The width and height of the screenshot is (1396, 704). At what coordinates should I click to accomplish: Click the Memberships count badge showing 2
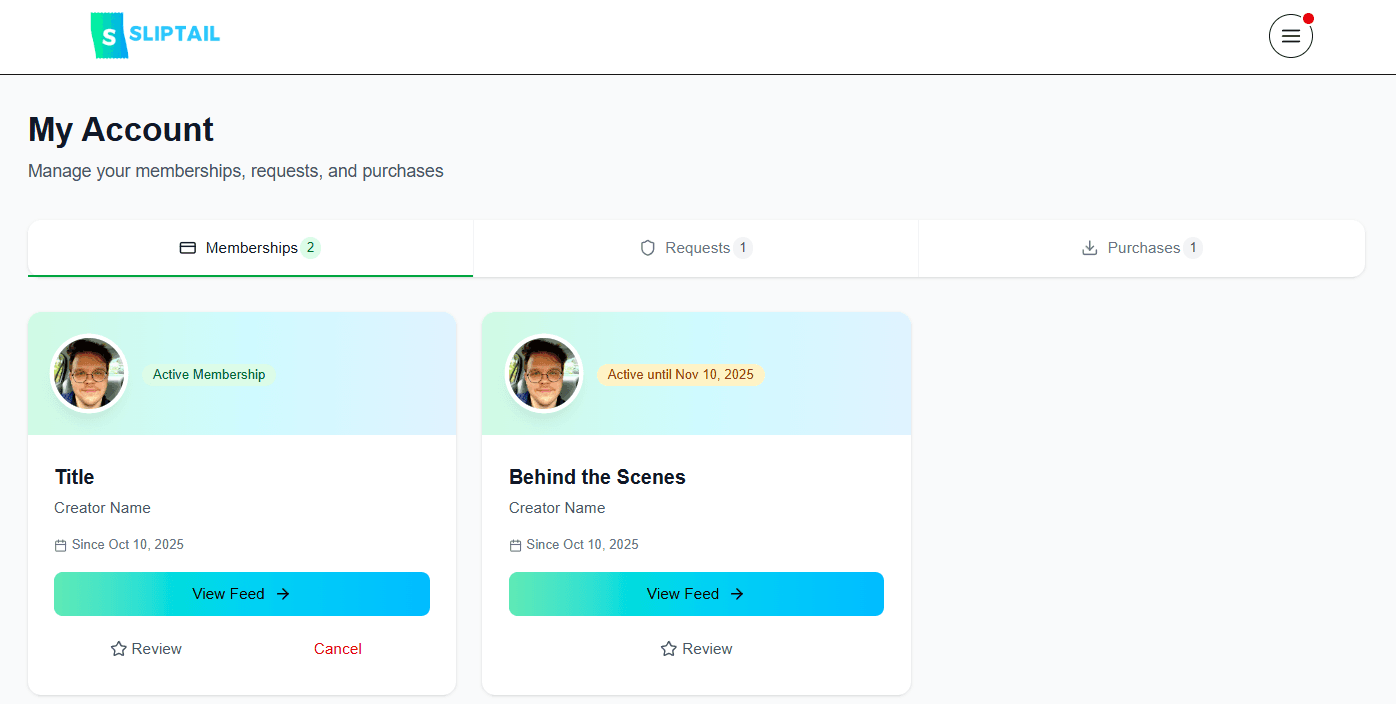click(x=309, y=247)
